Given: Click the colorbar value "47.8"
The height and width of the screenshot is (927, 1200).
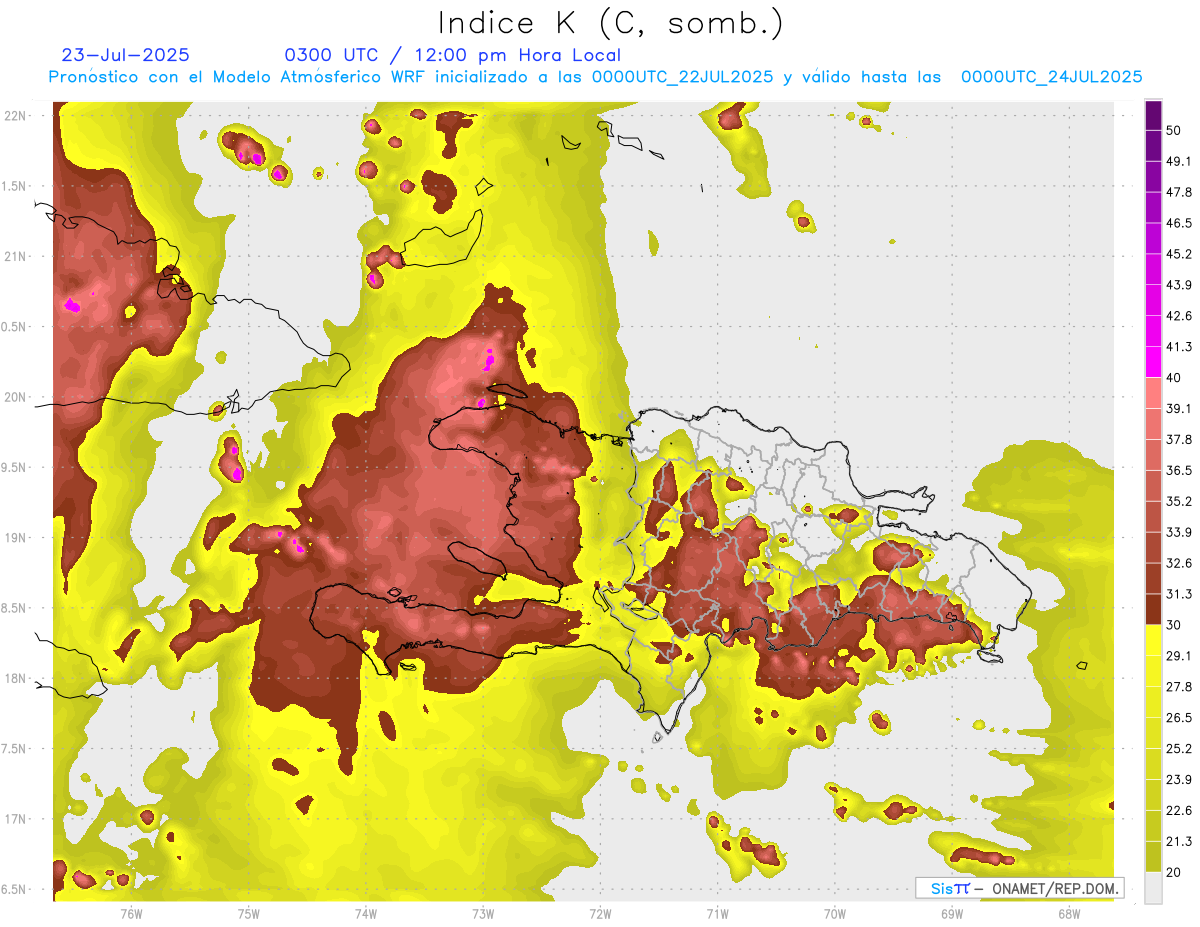Looking at the screenshot, I should click(x=1179, y=192).
